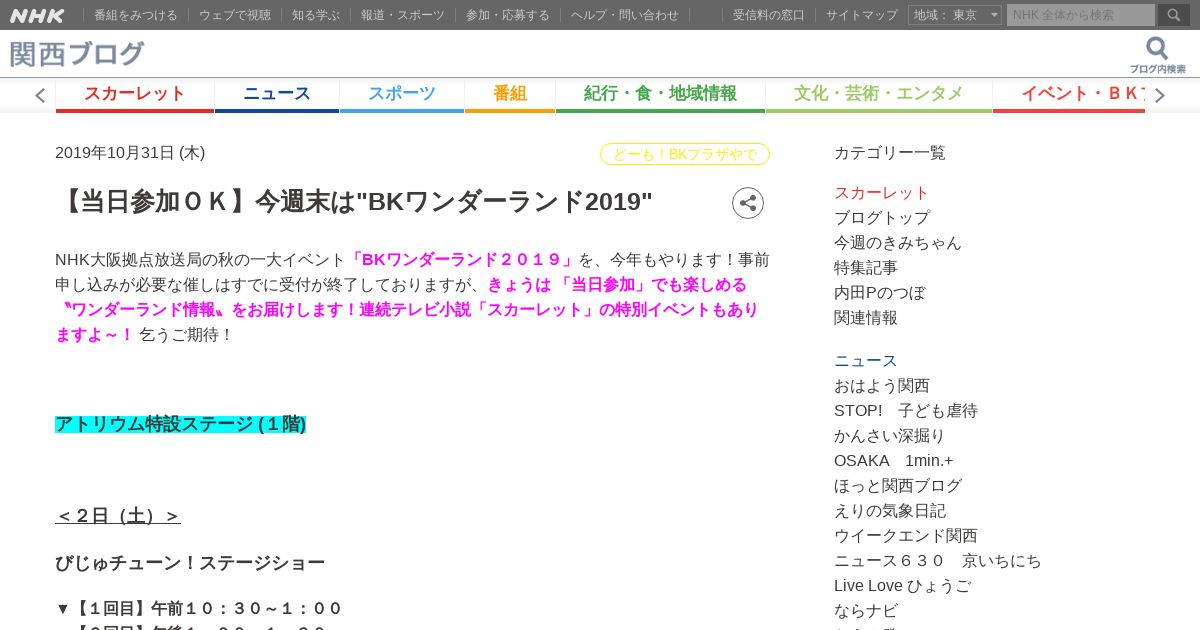Image resolution: width=1200 pixels, height=630 pixels.
Task: Select the ニュース category tab
Action: click(277, 94)
